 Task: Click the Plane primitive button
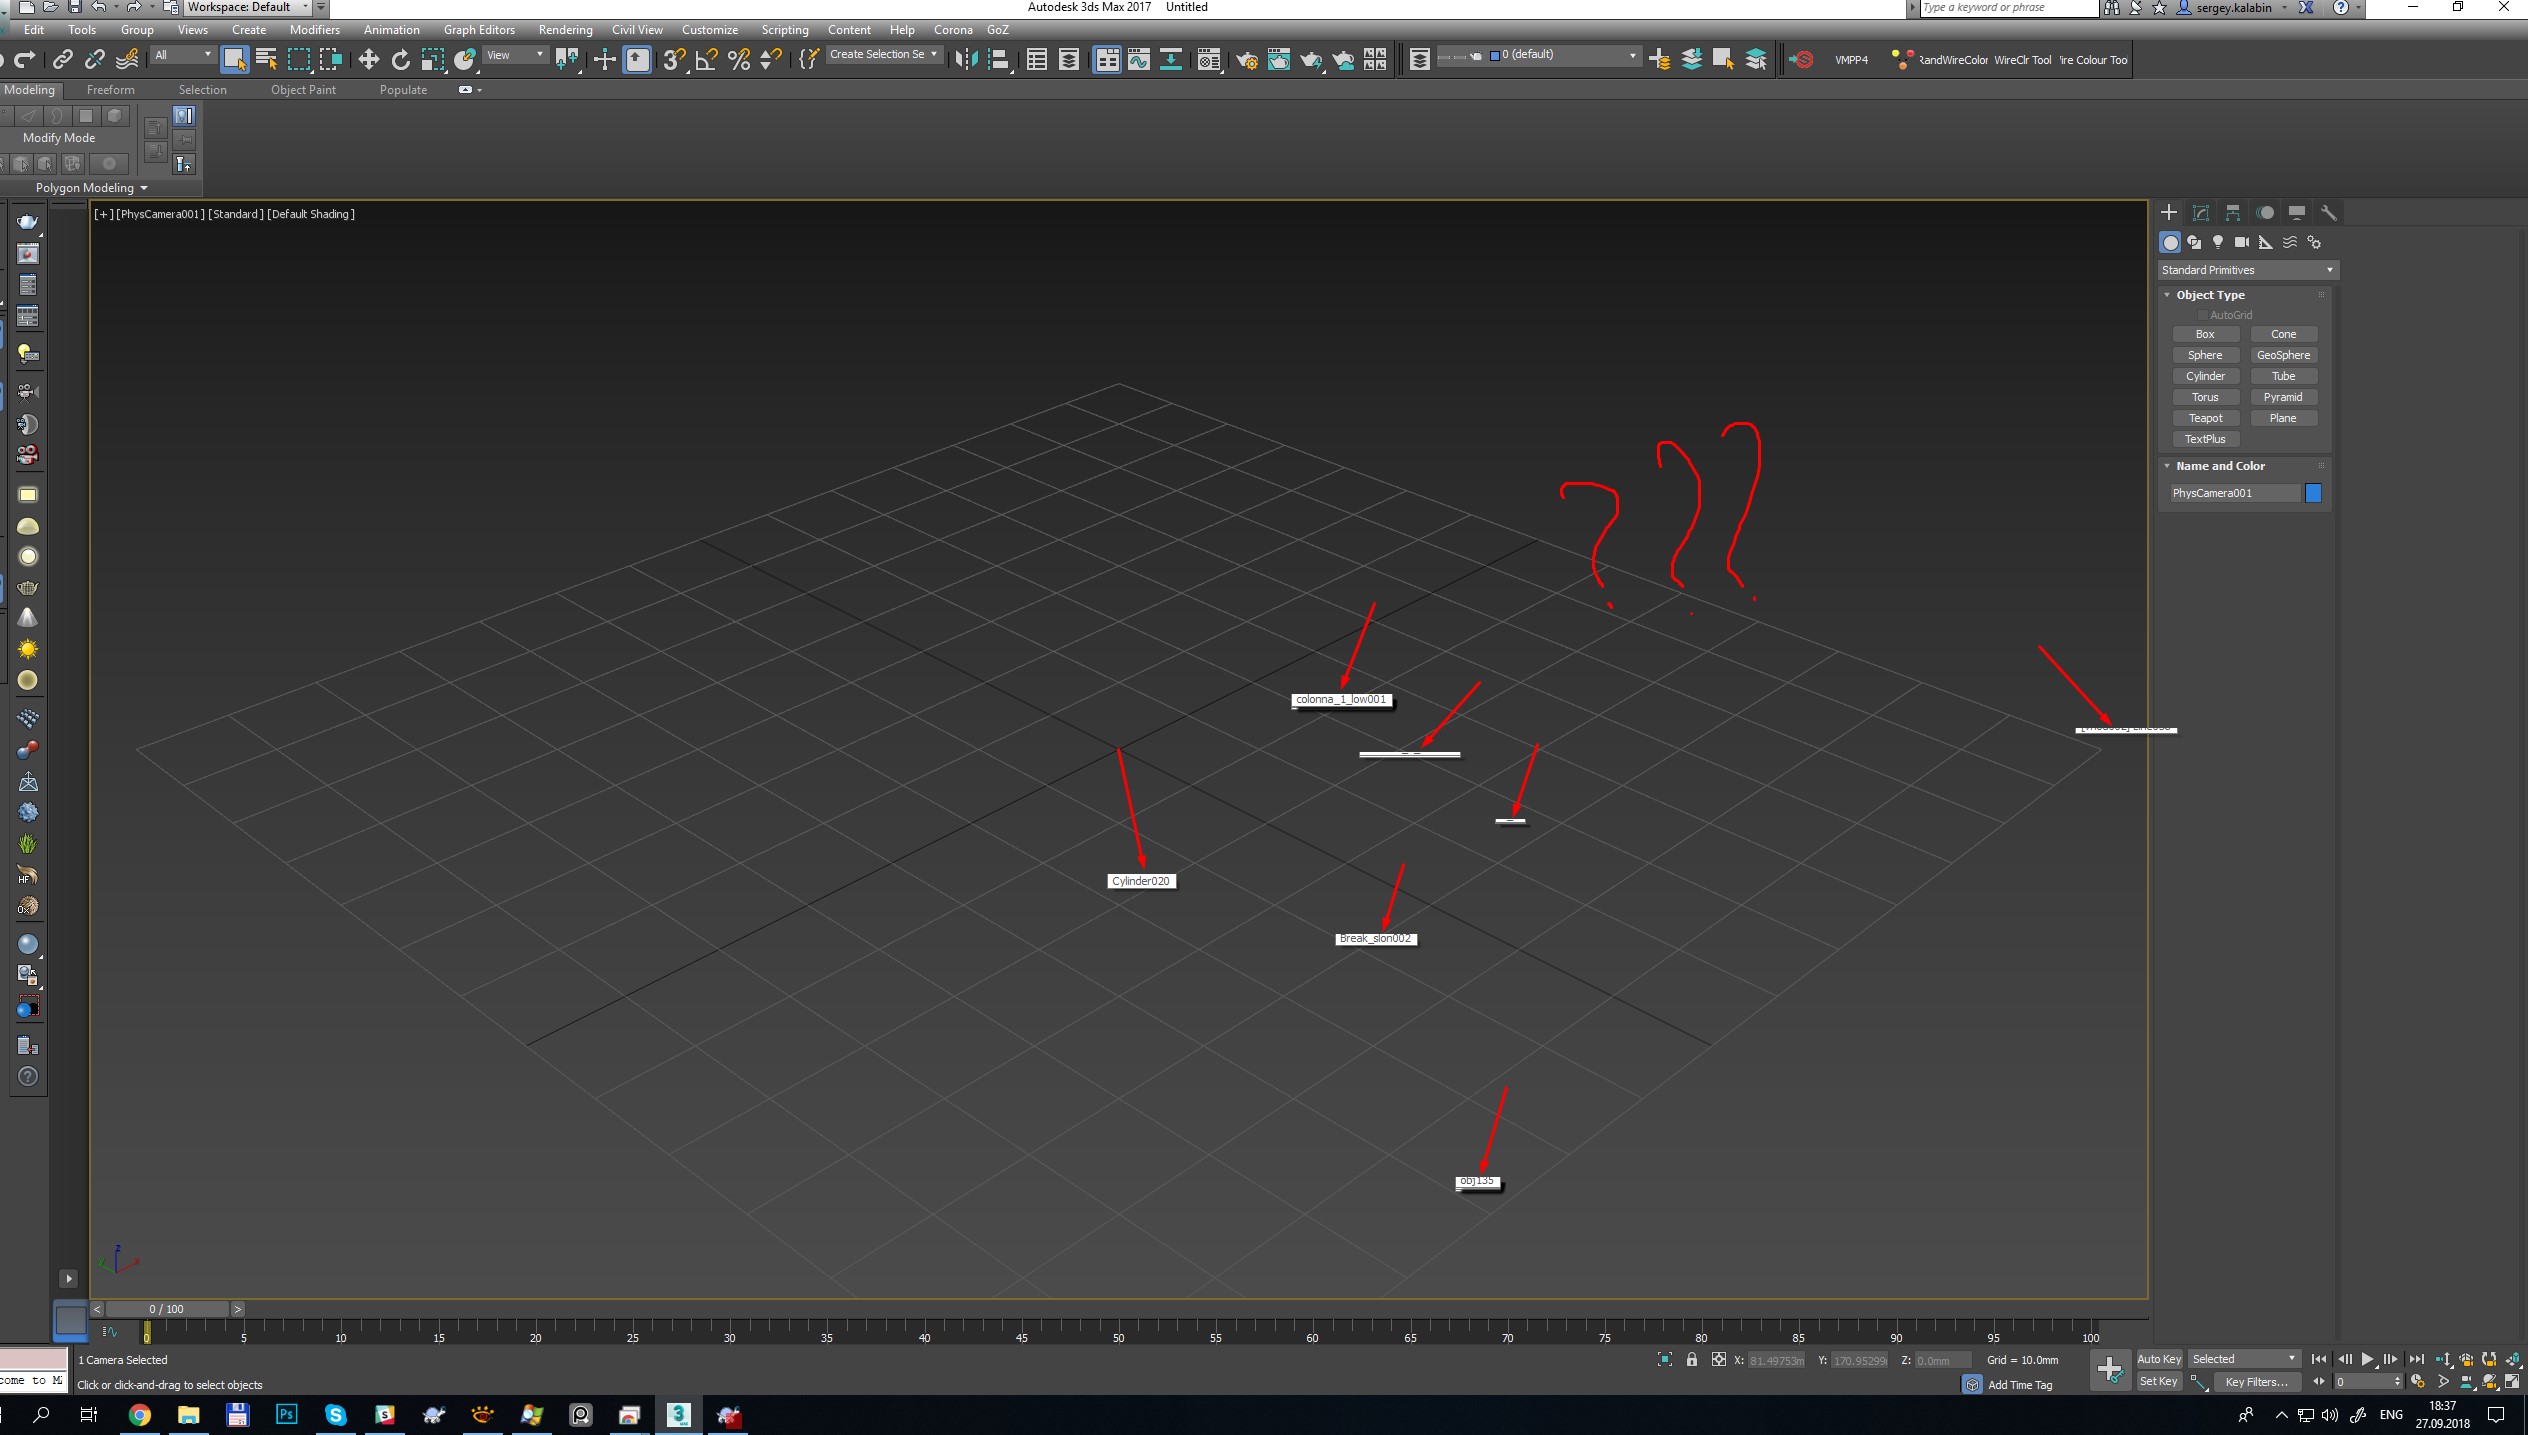point(2281,417)
